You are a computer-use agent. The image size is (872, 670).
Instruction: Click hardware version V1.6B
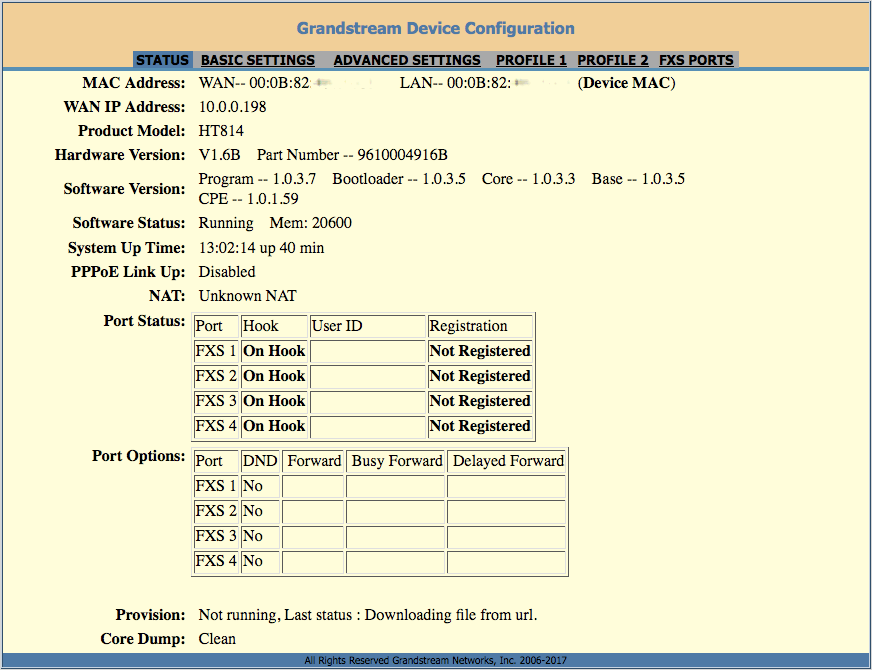(x=220, y=155)
